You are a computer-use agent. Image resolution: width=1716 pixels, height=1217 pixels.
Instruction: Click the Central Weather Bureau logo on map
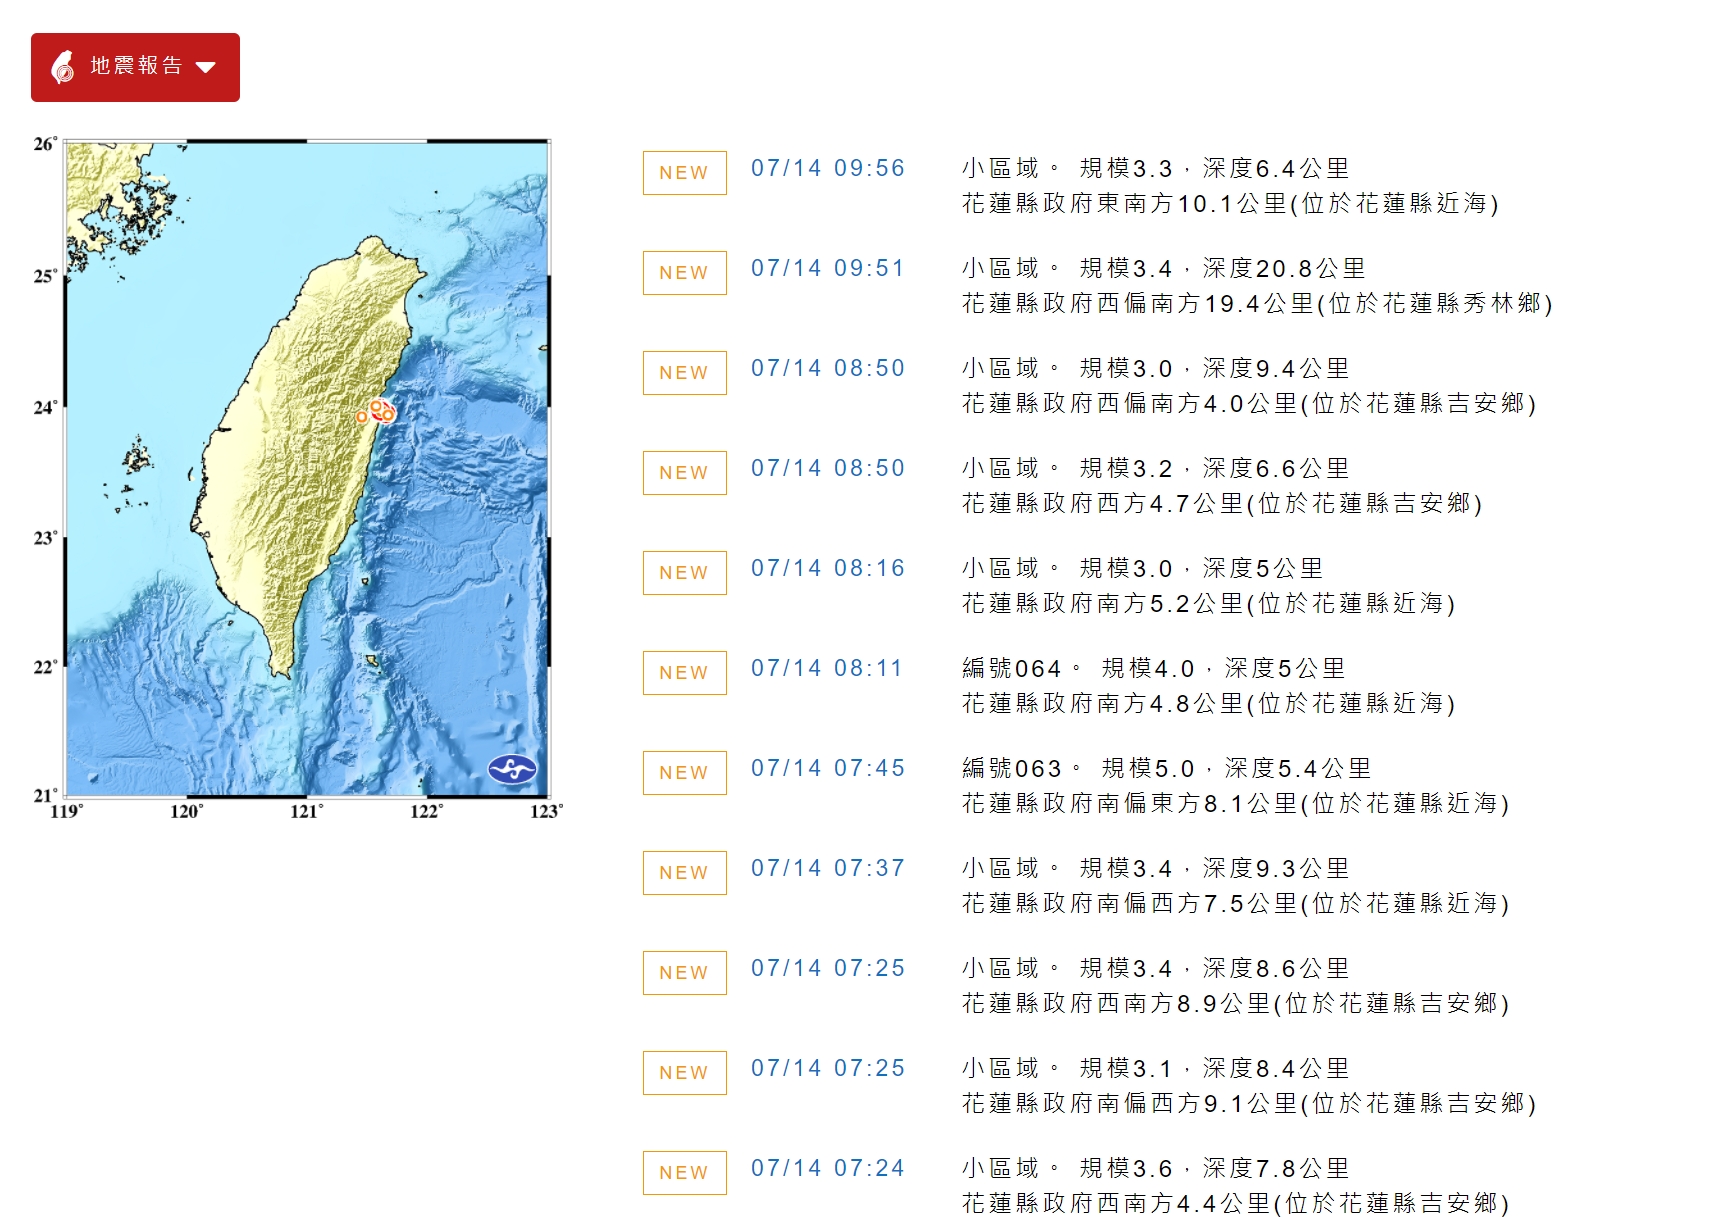[x=512, y=769]
